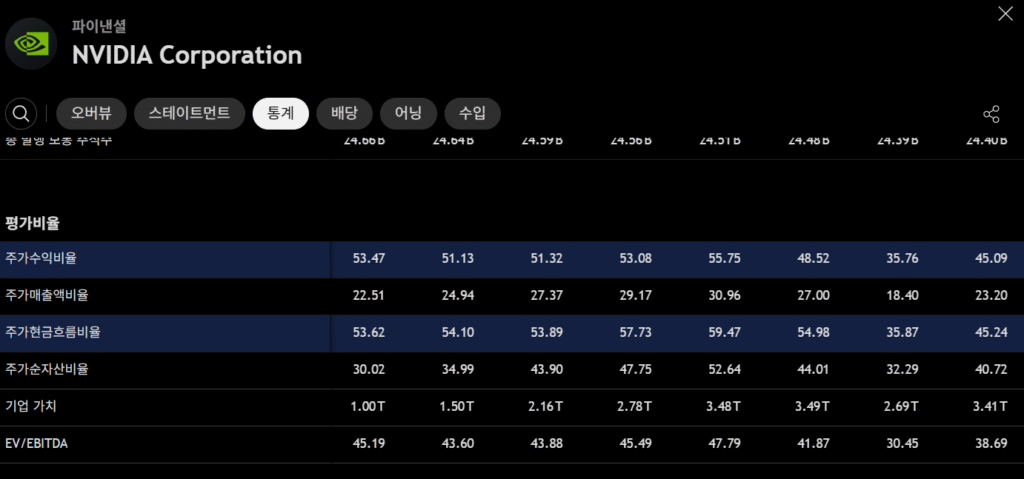Viewport: 1024px width, 479px height.
Task: Open the 오버뷰 tab
Action: click(x=90, y=114)
